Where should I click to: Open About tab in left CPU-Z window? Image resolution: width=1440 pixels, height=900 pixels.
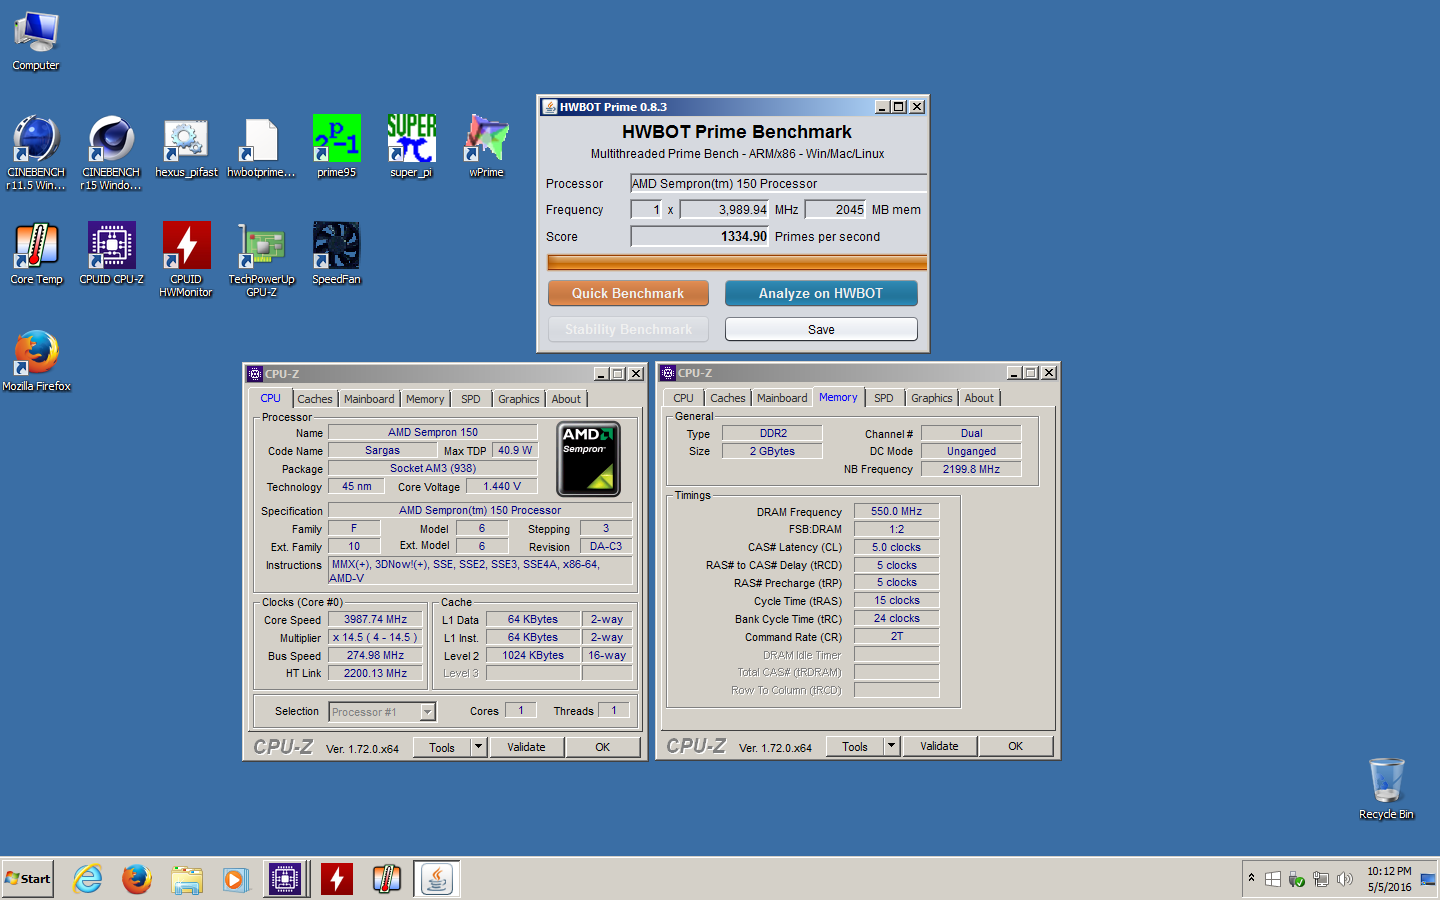(566, 399)
